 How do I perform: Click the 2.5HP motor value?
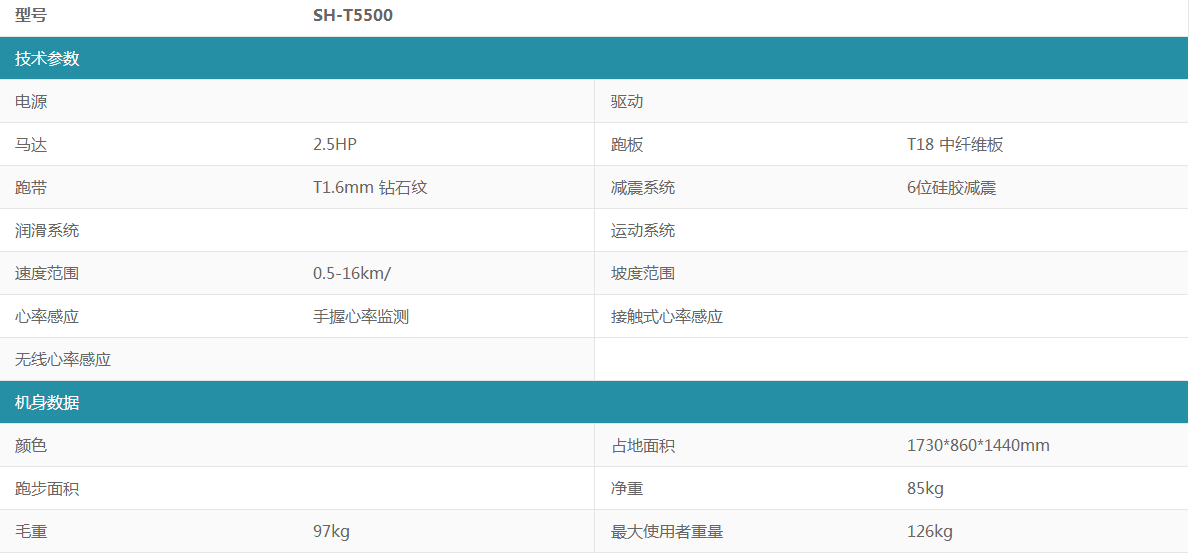(335, 145)
